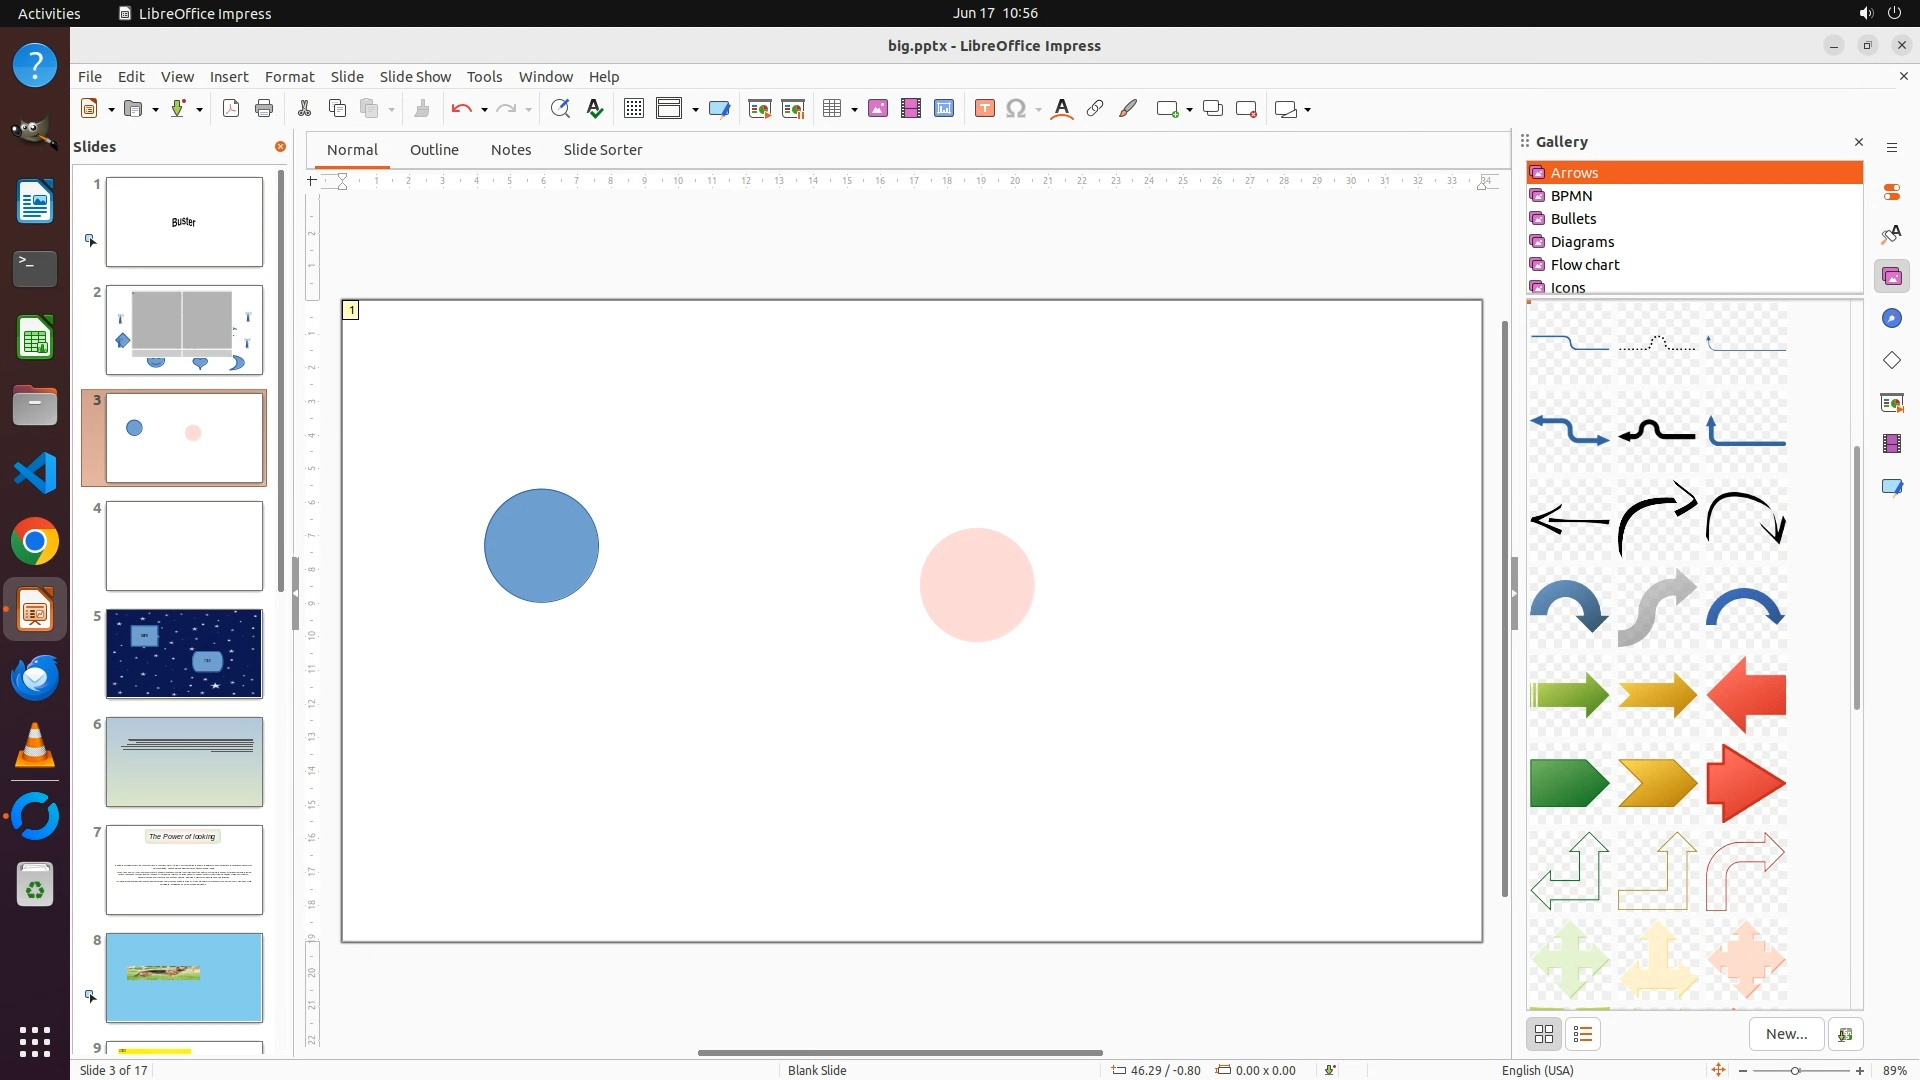This screenshot has height=1080, width=1920.
Task: Click the New... button in Gallery
Action: pos(1786,1034)
